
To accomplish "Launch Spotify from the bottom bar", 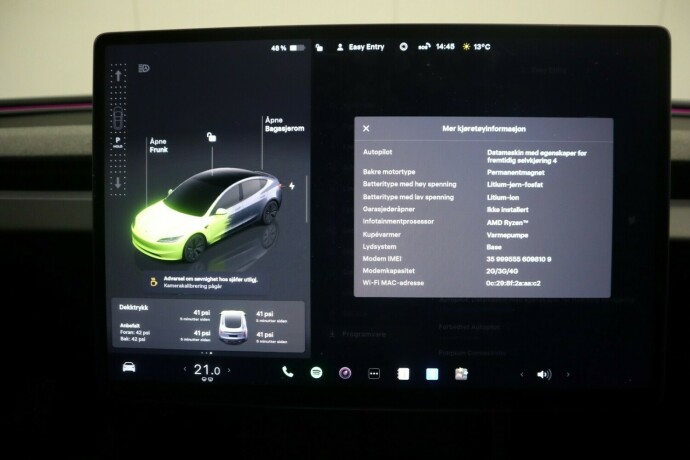I will pyautogui.click(x=316, y=373).
